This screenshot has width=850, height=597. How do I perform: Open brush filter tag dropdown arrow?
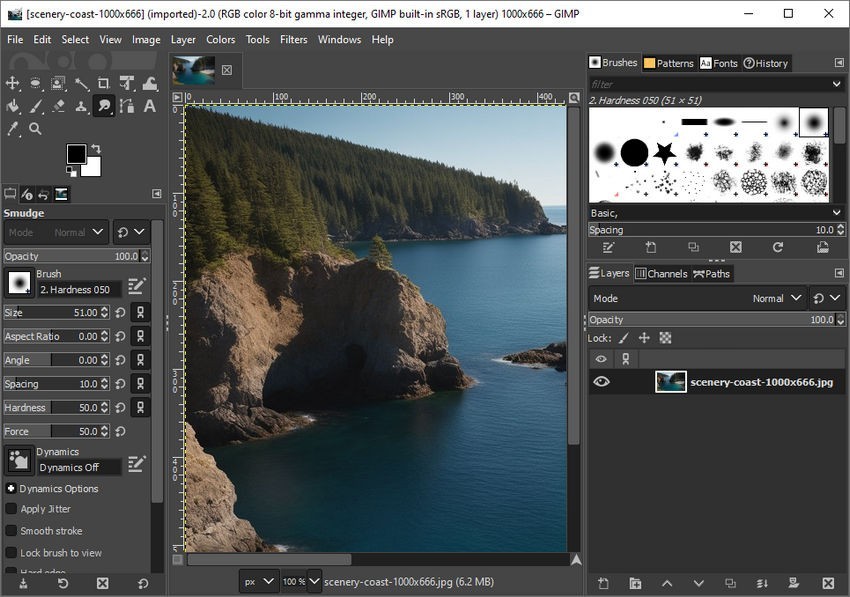point(836,84)
